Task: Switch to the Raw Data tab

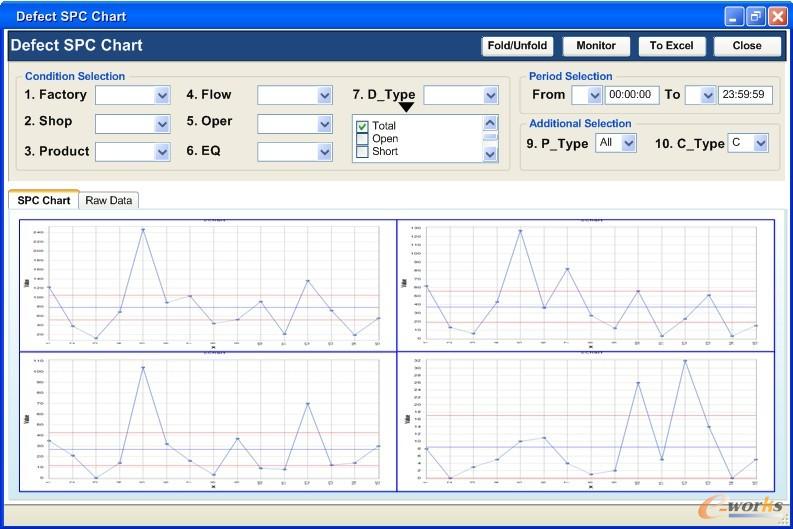Action: 109,200
